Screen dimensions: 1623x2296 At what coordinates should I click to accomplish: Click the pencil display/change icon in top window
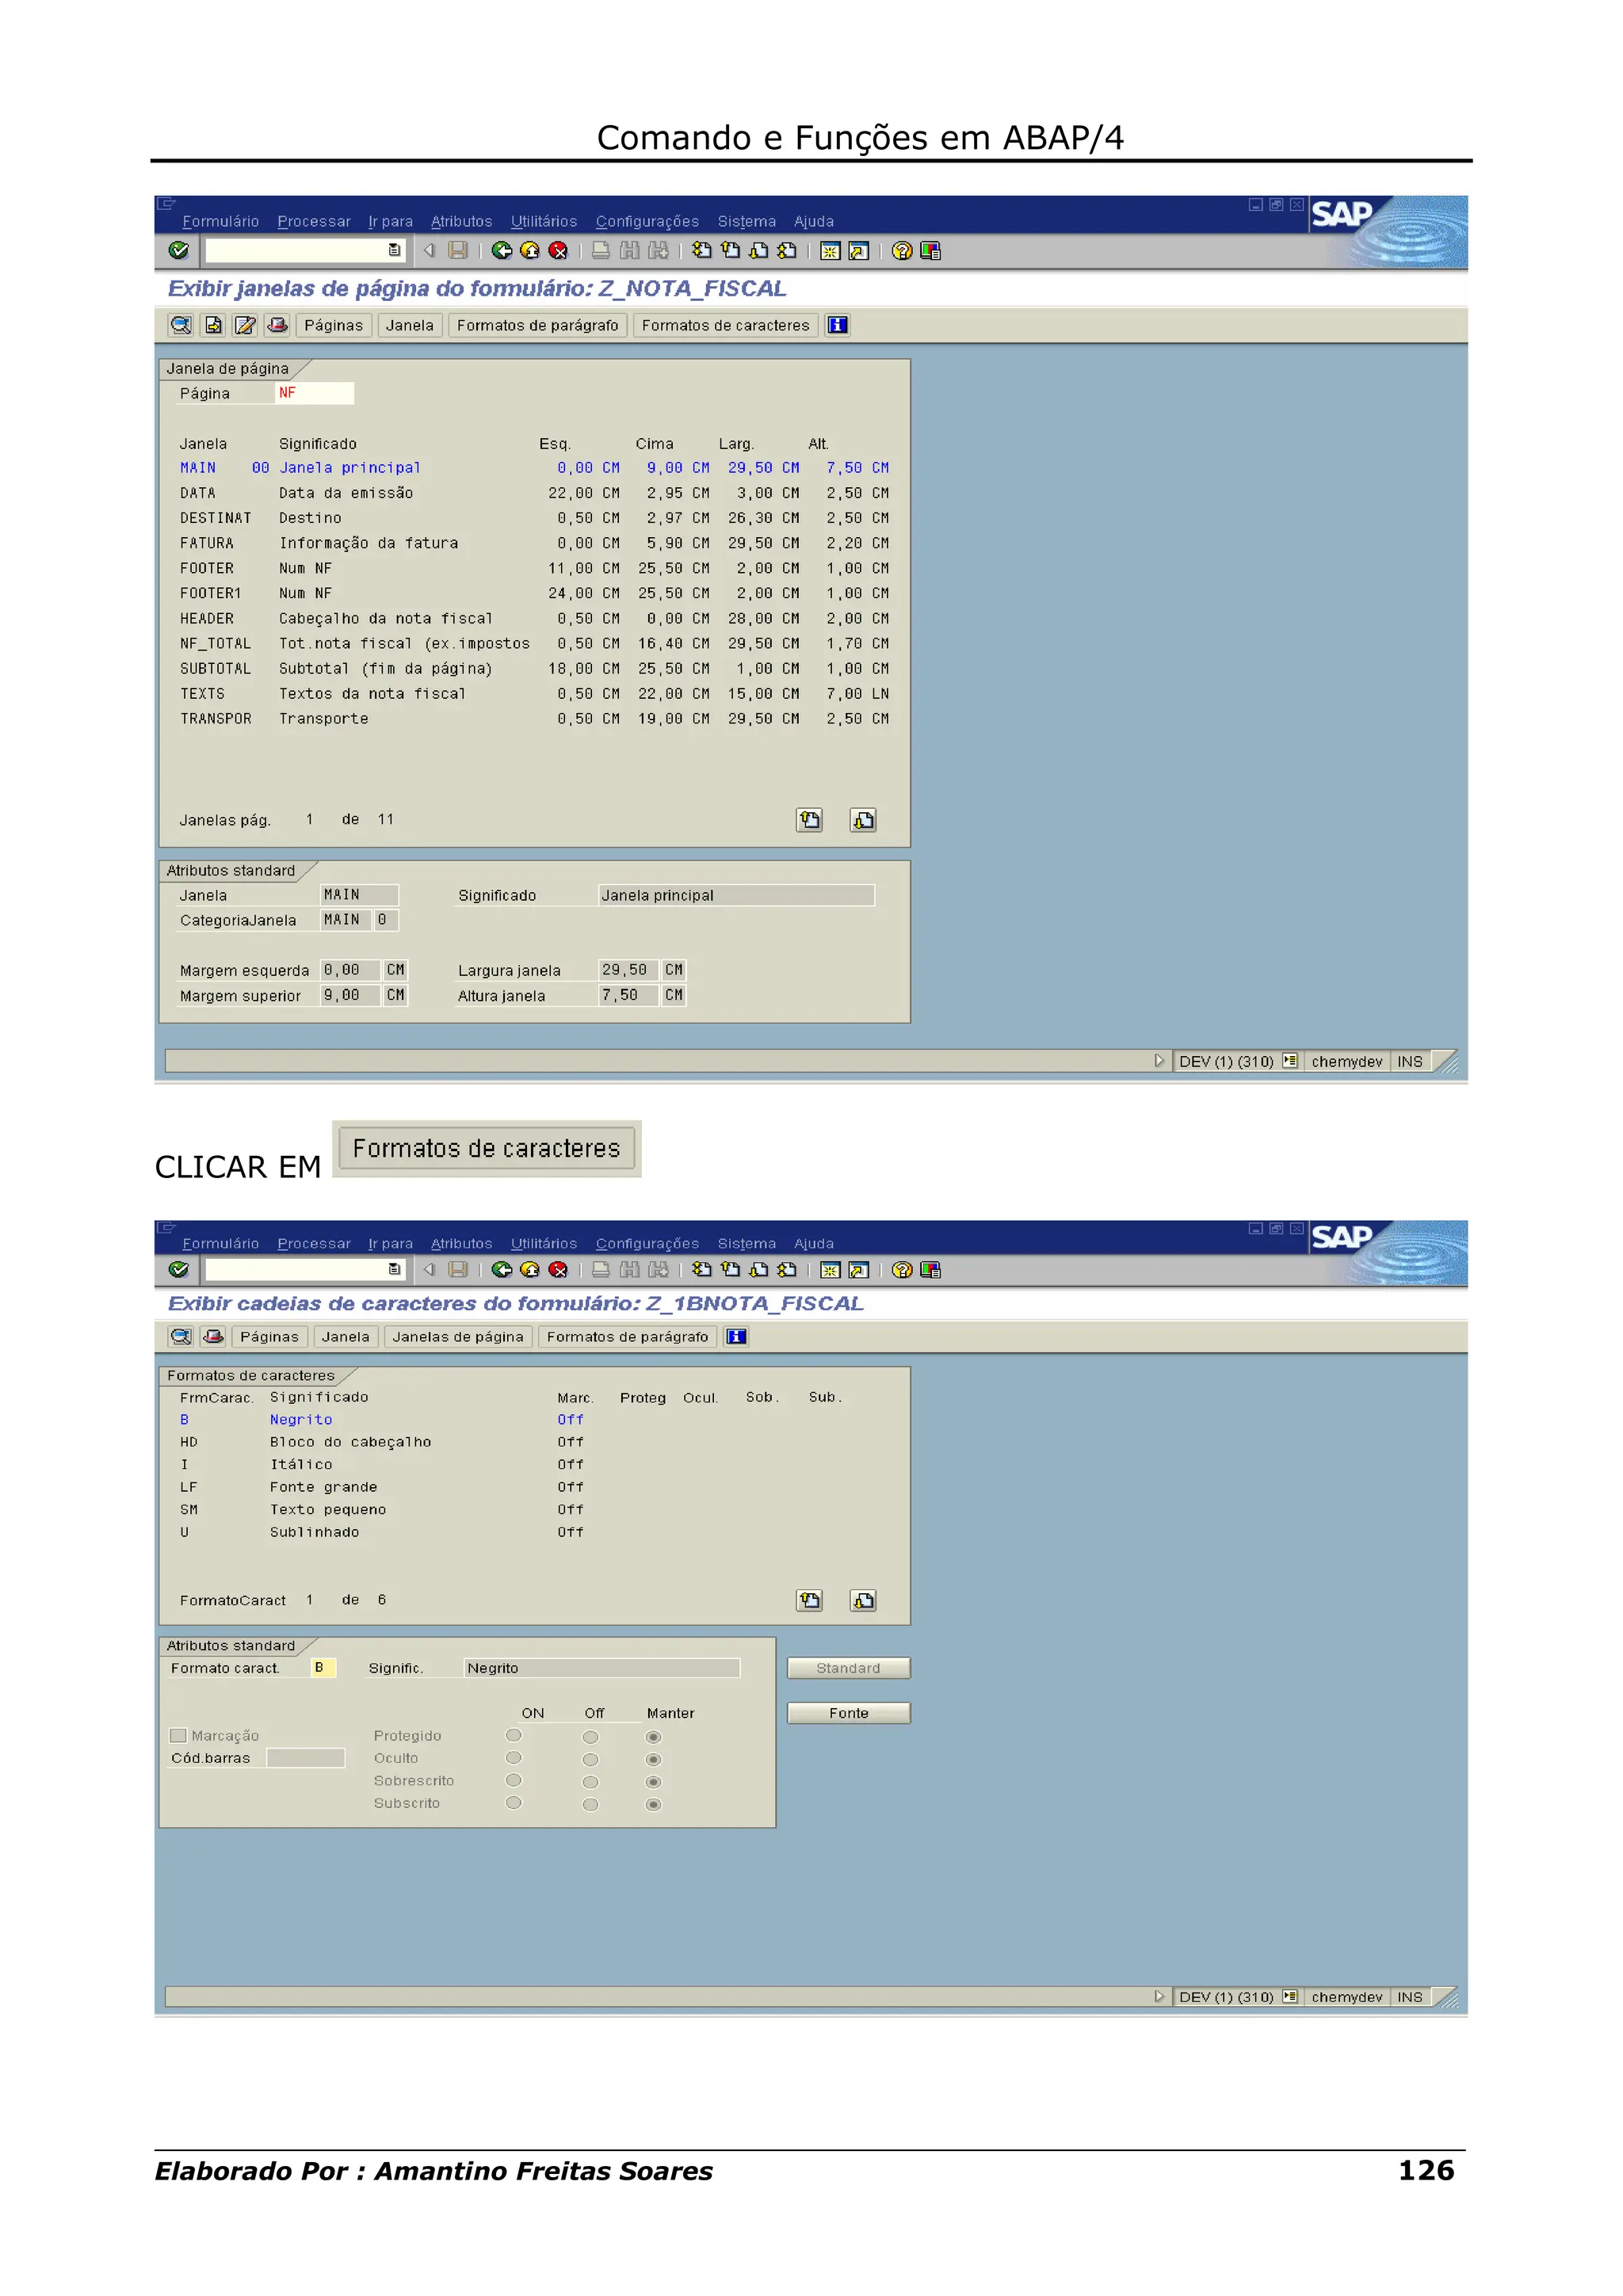[245, 325]
